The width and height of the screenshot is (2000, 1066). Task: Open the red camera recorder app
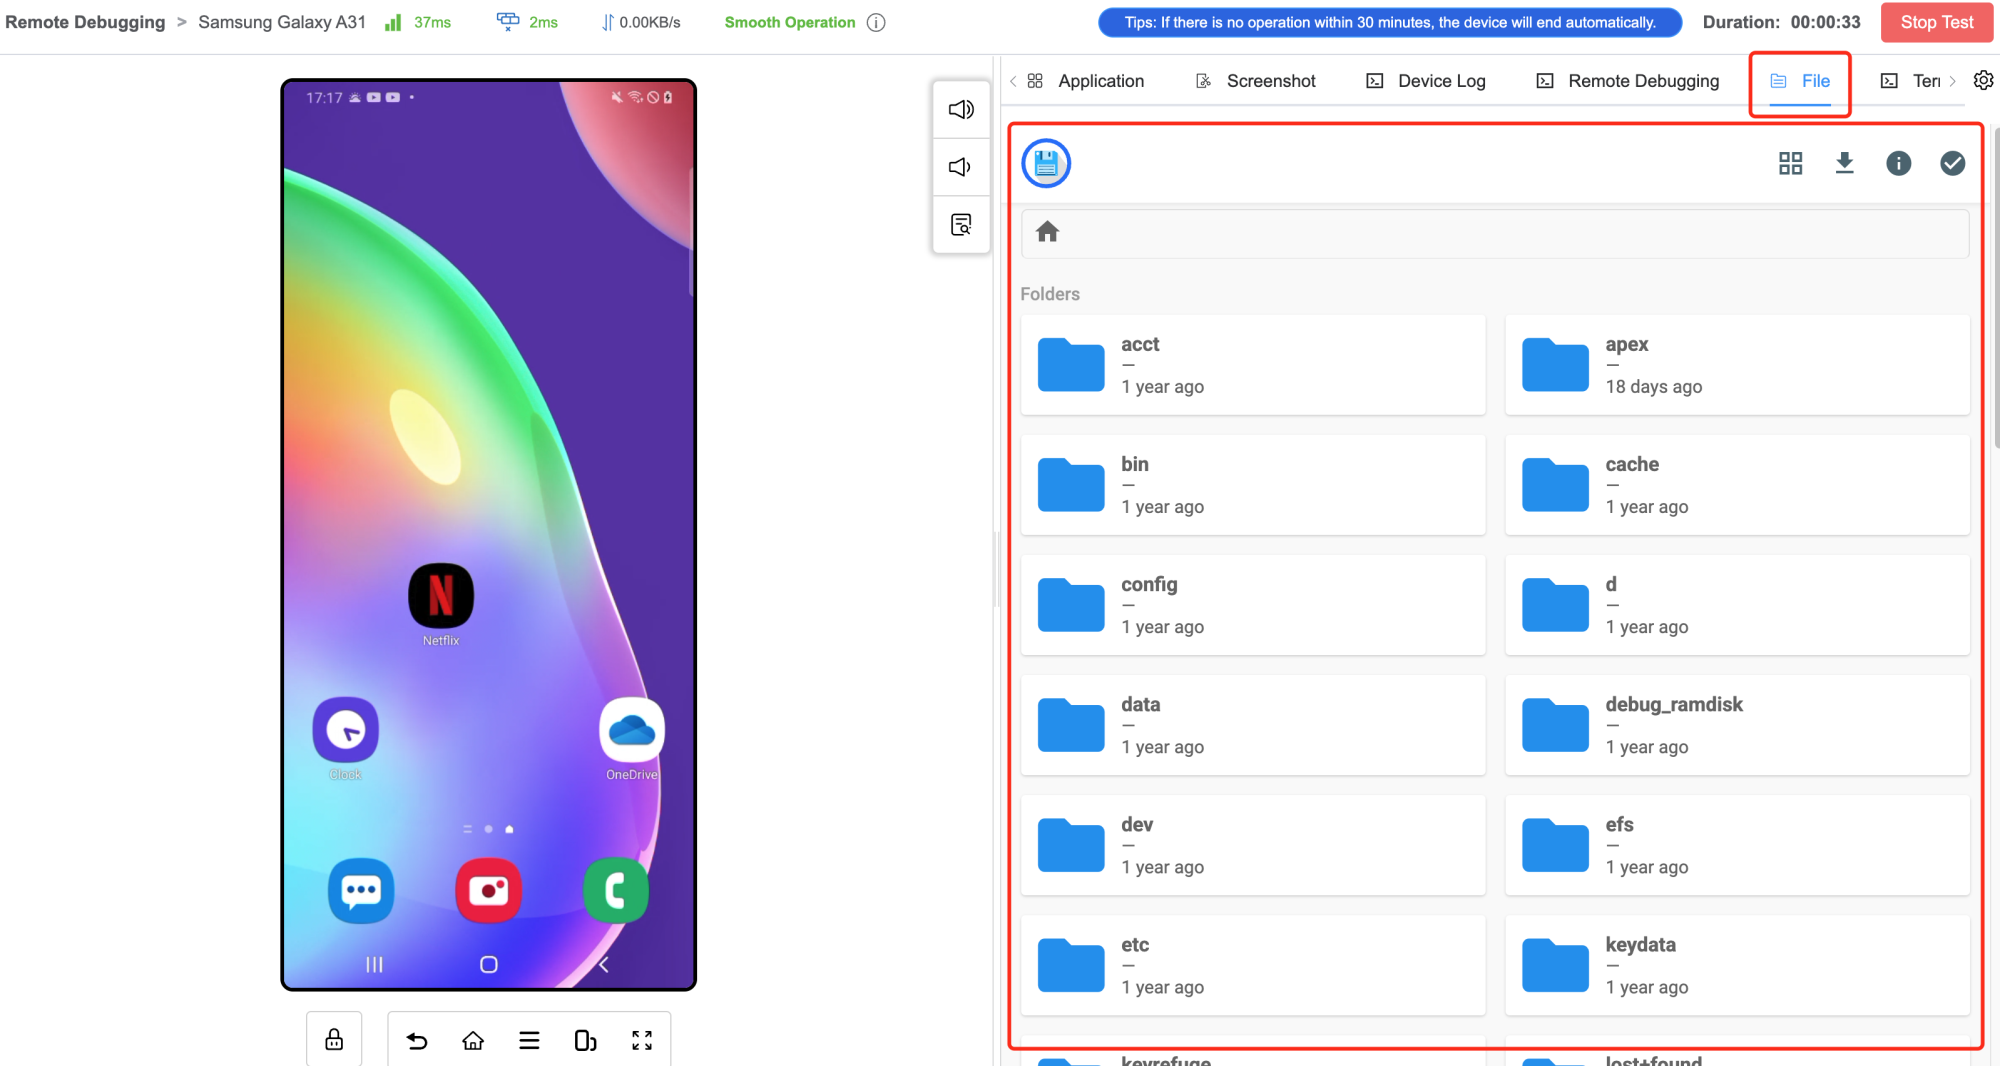[x=488, y=890]
